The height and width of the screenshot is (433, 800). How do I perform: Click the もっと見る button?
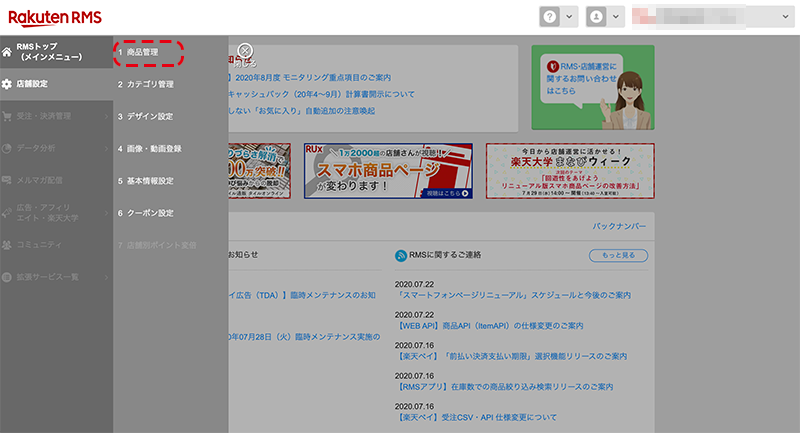pyautogui.click(x=618, y=255)
